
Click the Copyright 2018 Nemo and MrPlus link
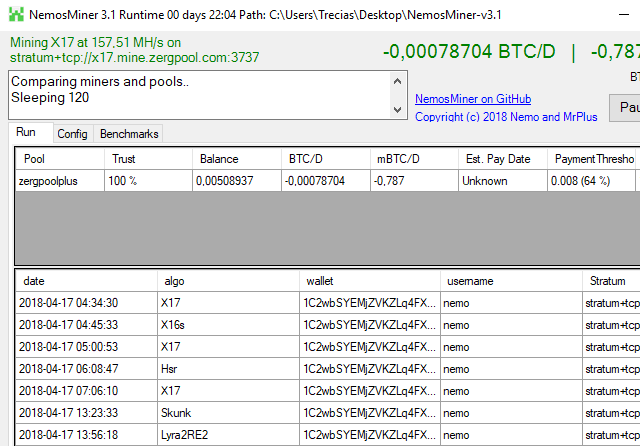506,117
